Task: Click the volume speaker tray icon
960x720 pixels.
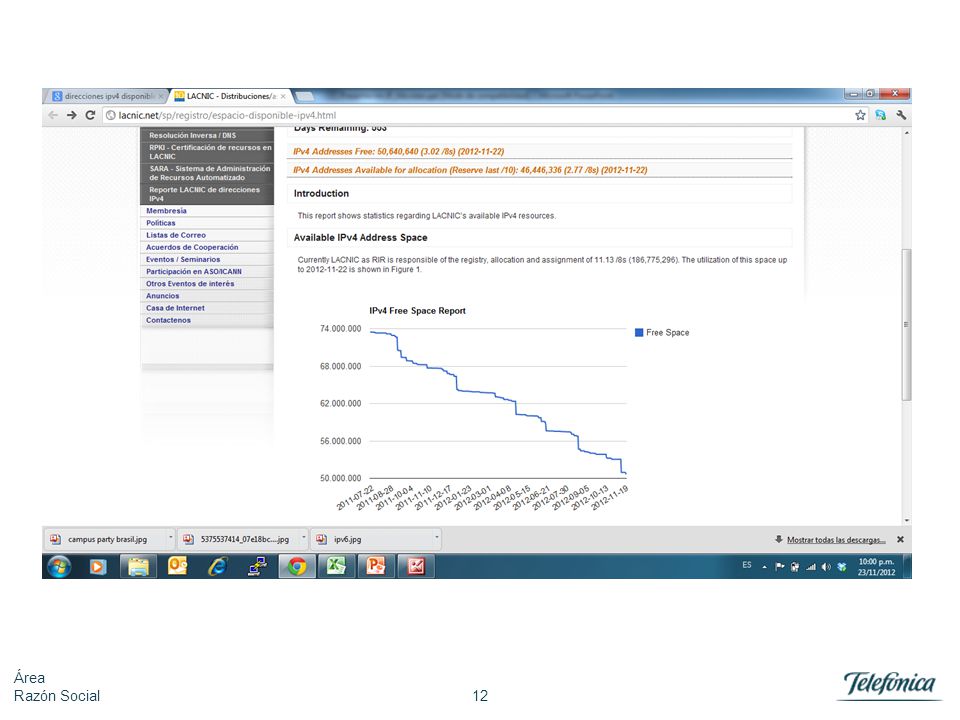Action: point(826,567)
